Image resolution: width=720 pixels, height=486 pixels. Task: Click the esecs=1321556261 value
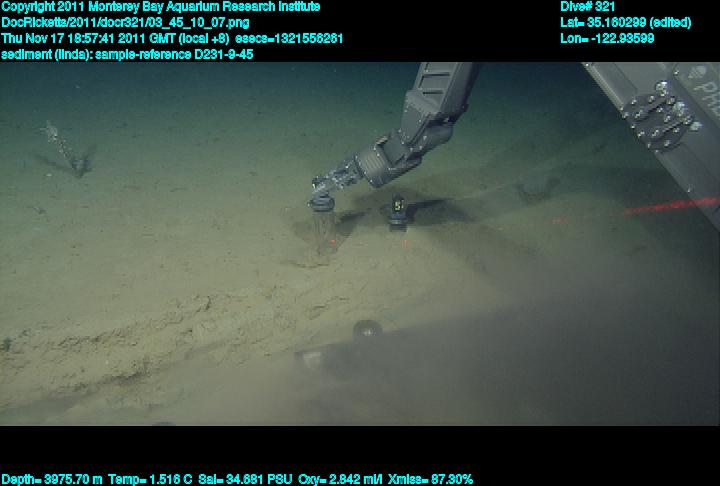tap(289, 38)
